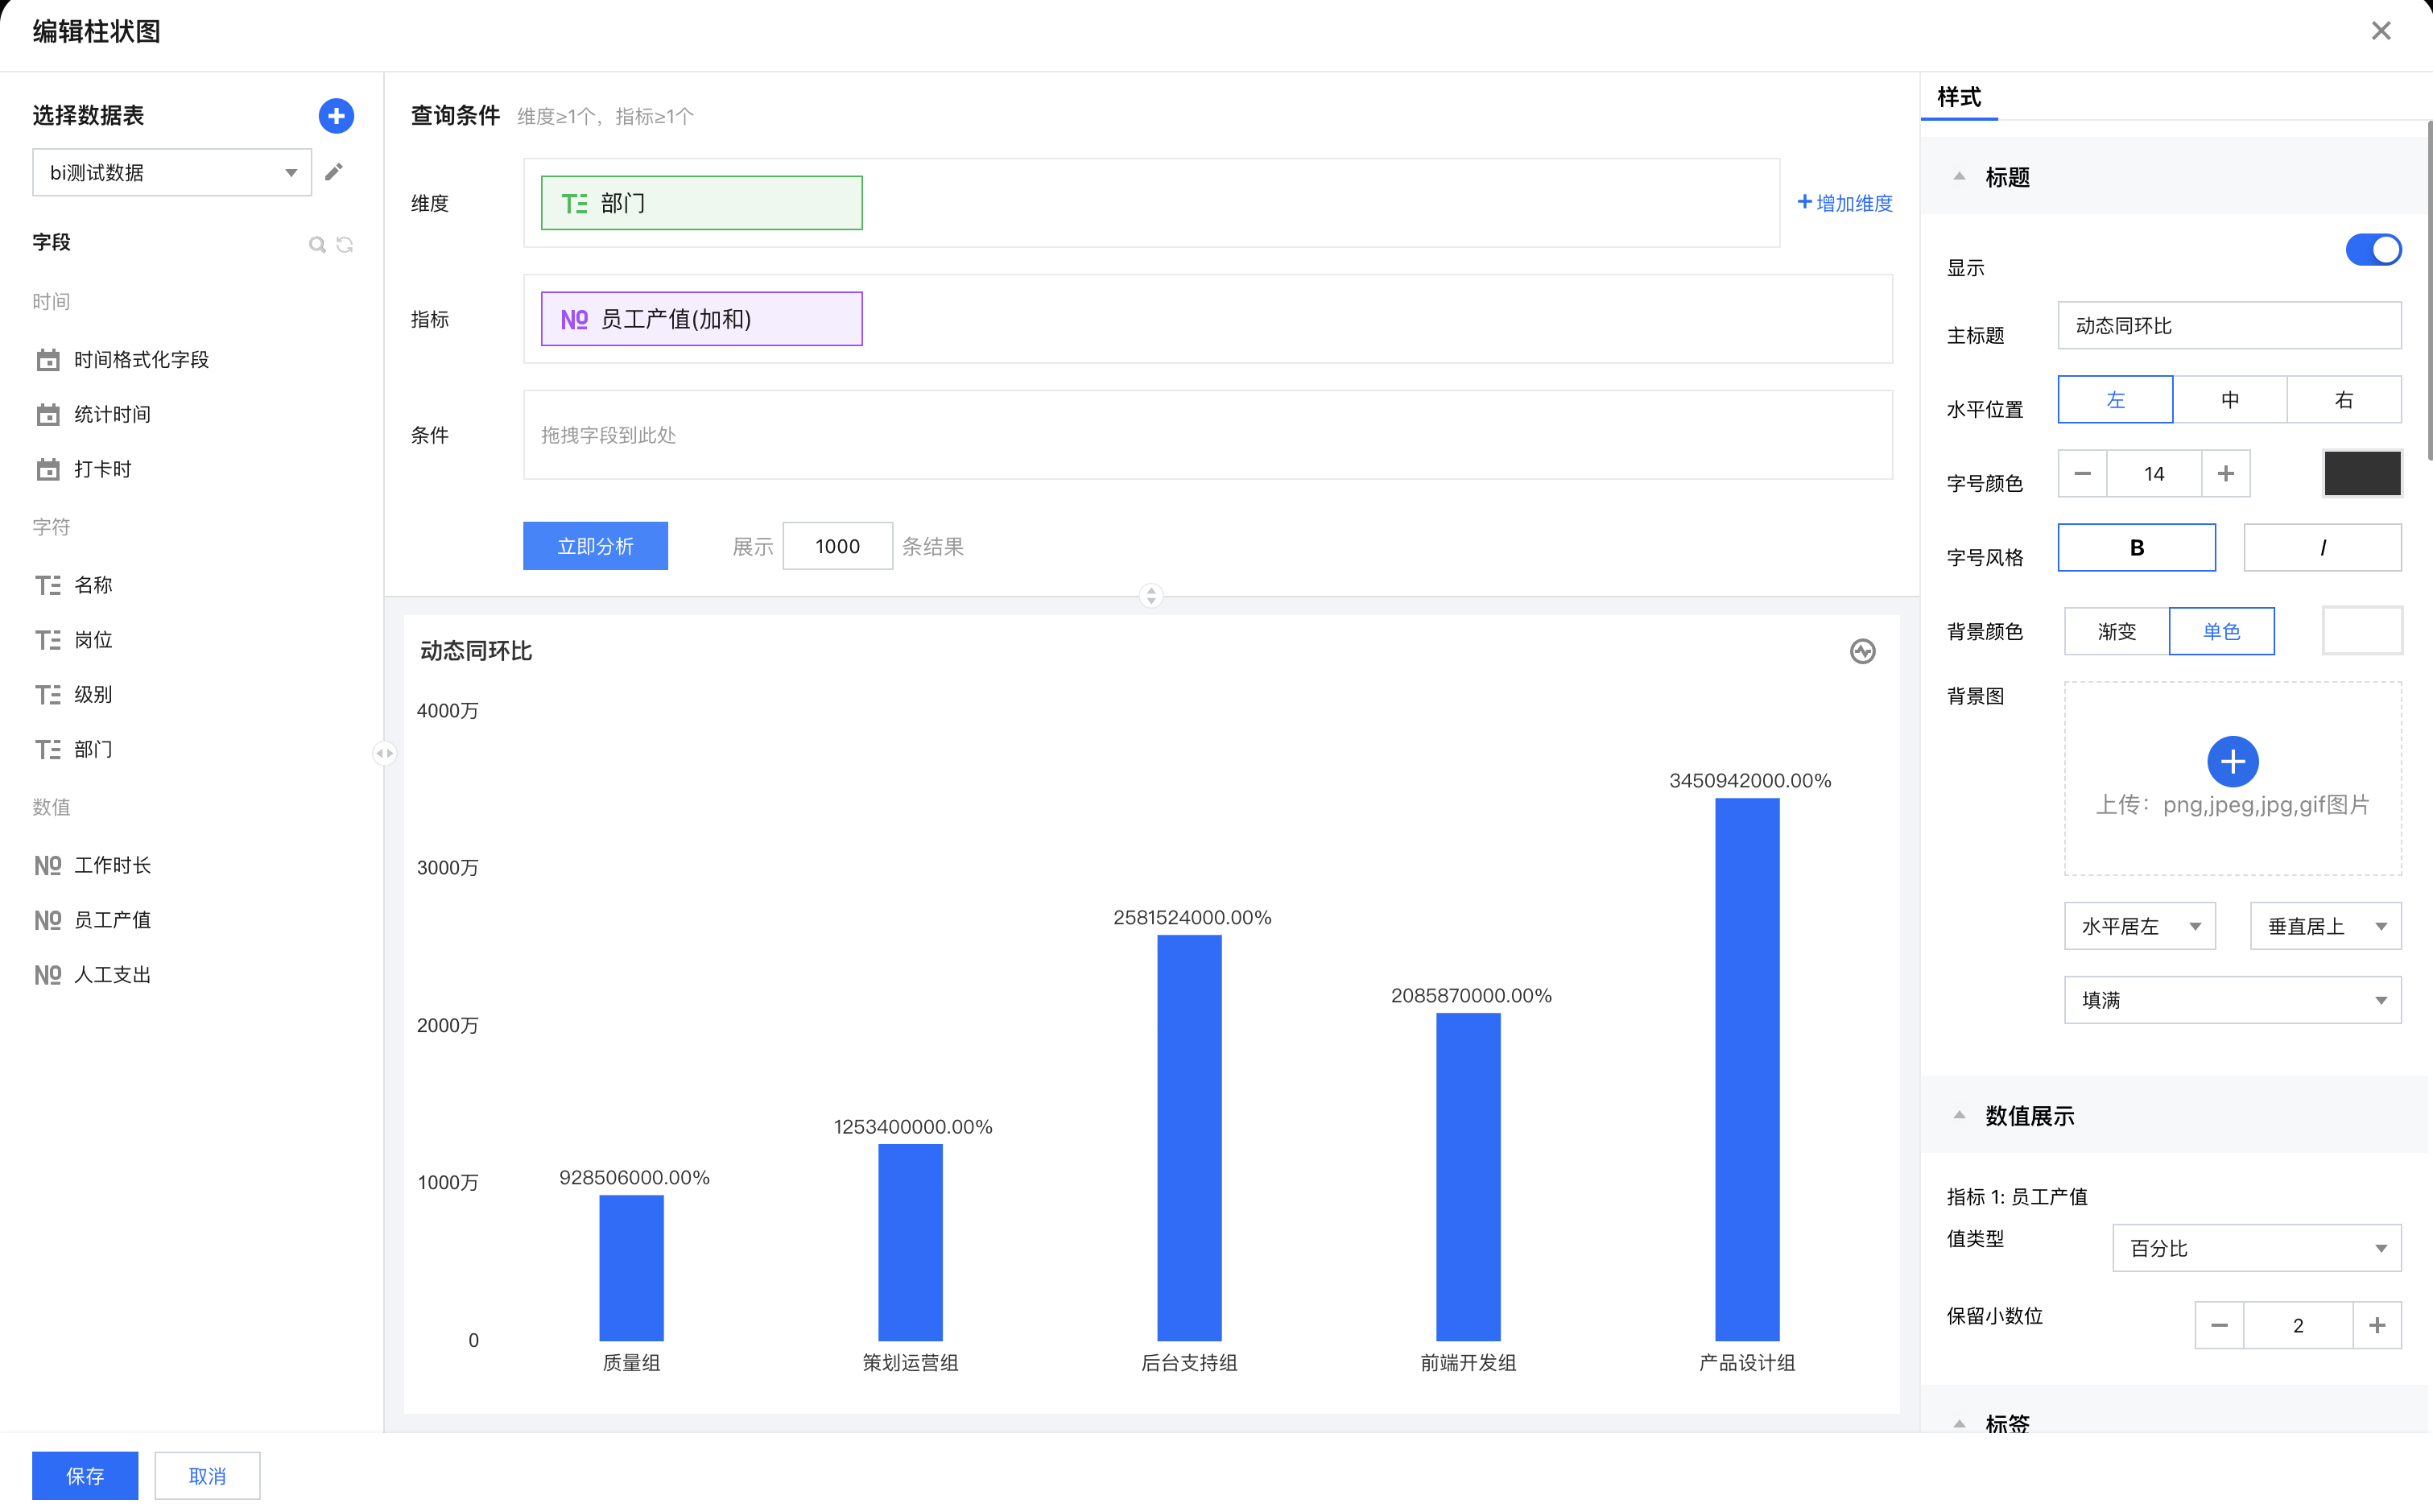
Task: Open the bi测试数据 data table dropdown
Action: [x=172, y=173]
